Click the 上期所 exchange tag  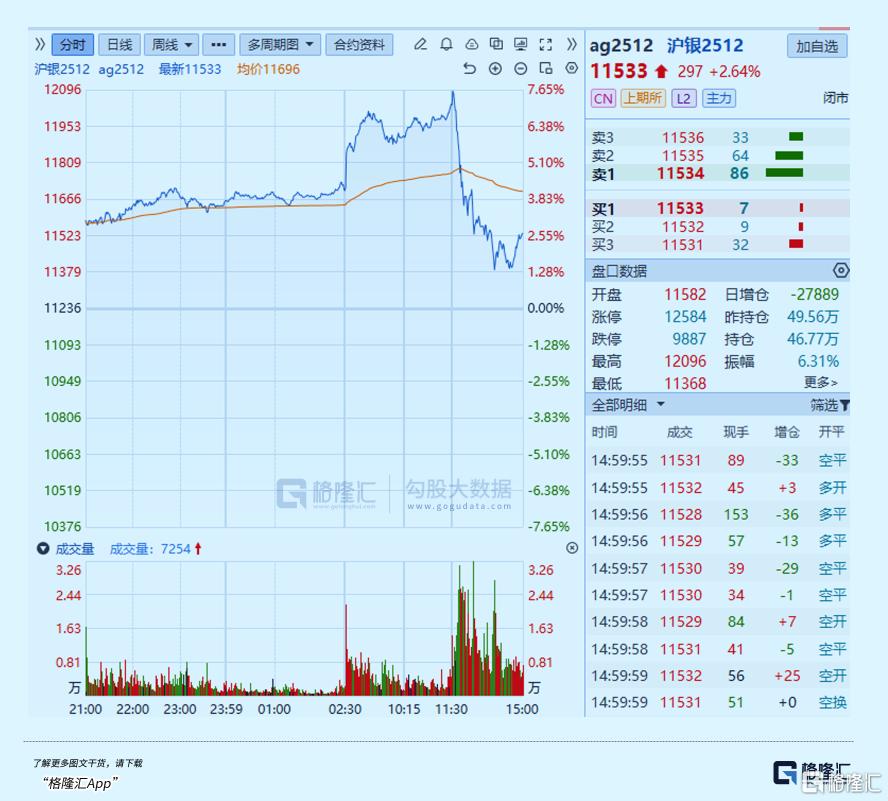click(643, 98)
